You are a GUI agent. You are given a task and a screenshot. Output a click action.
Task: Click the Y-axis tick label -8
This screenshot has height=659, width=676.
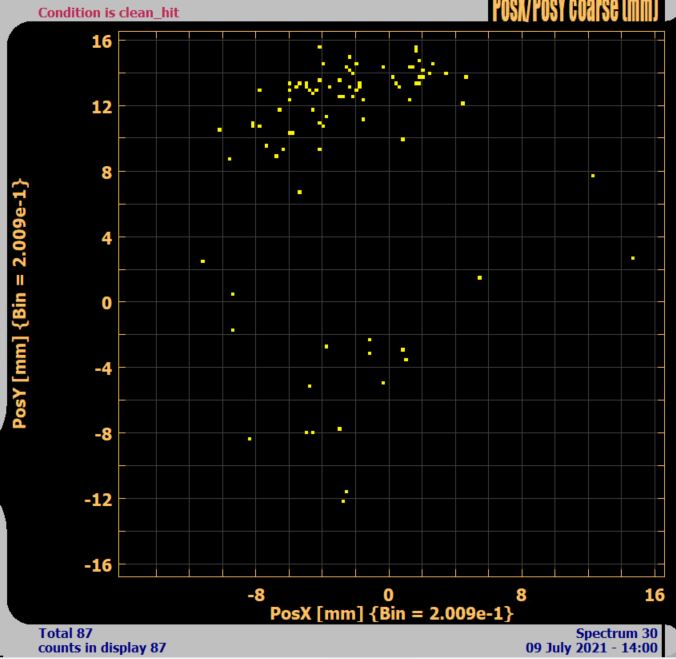click(x=103, y=434)
